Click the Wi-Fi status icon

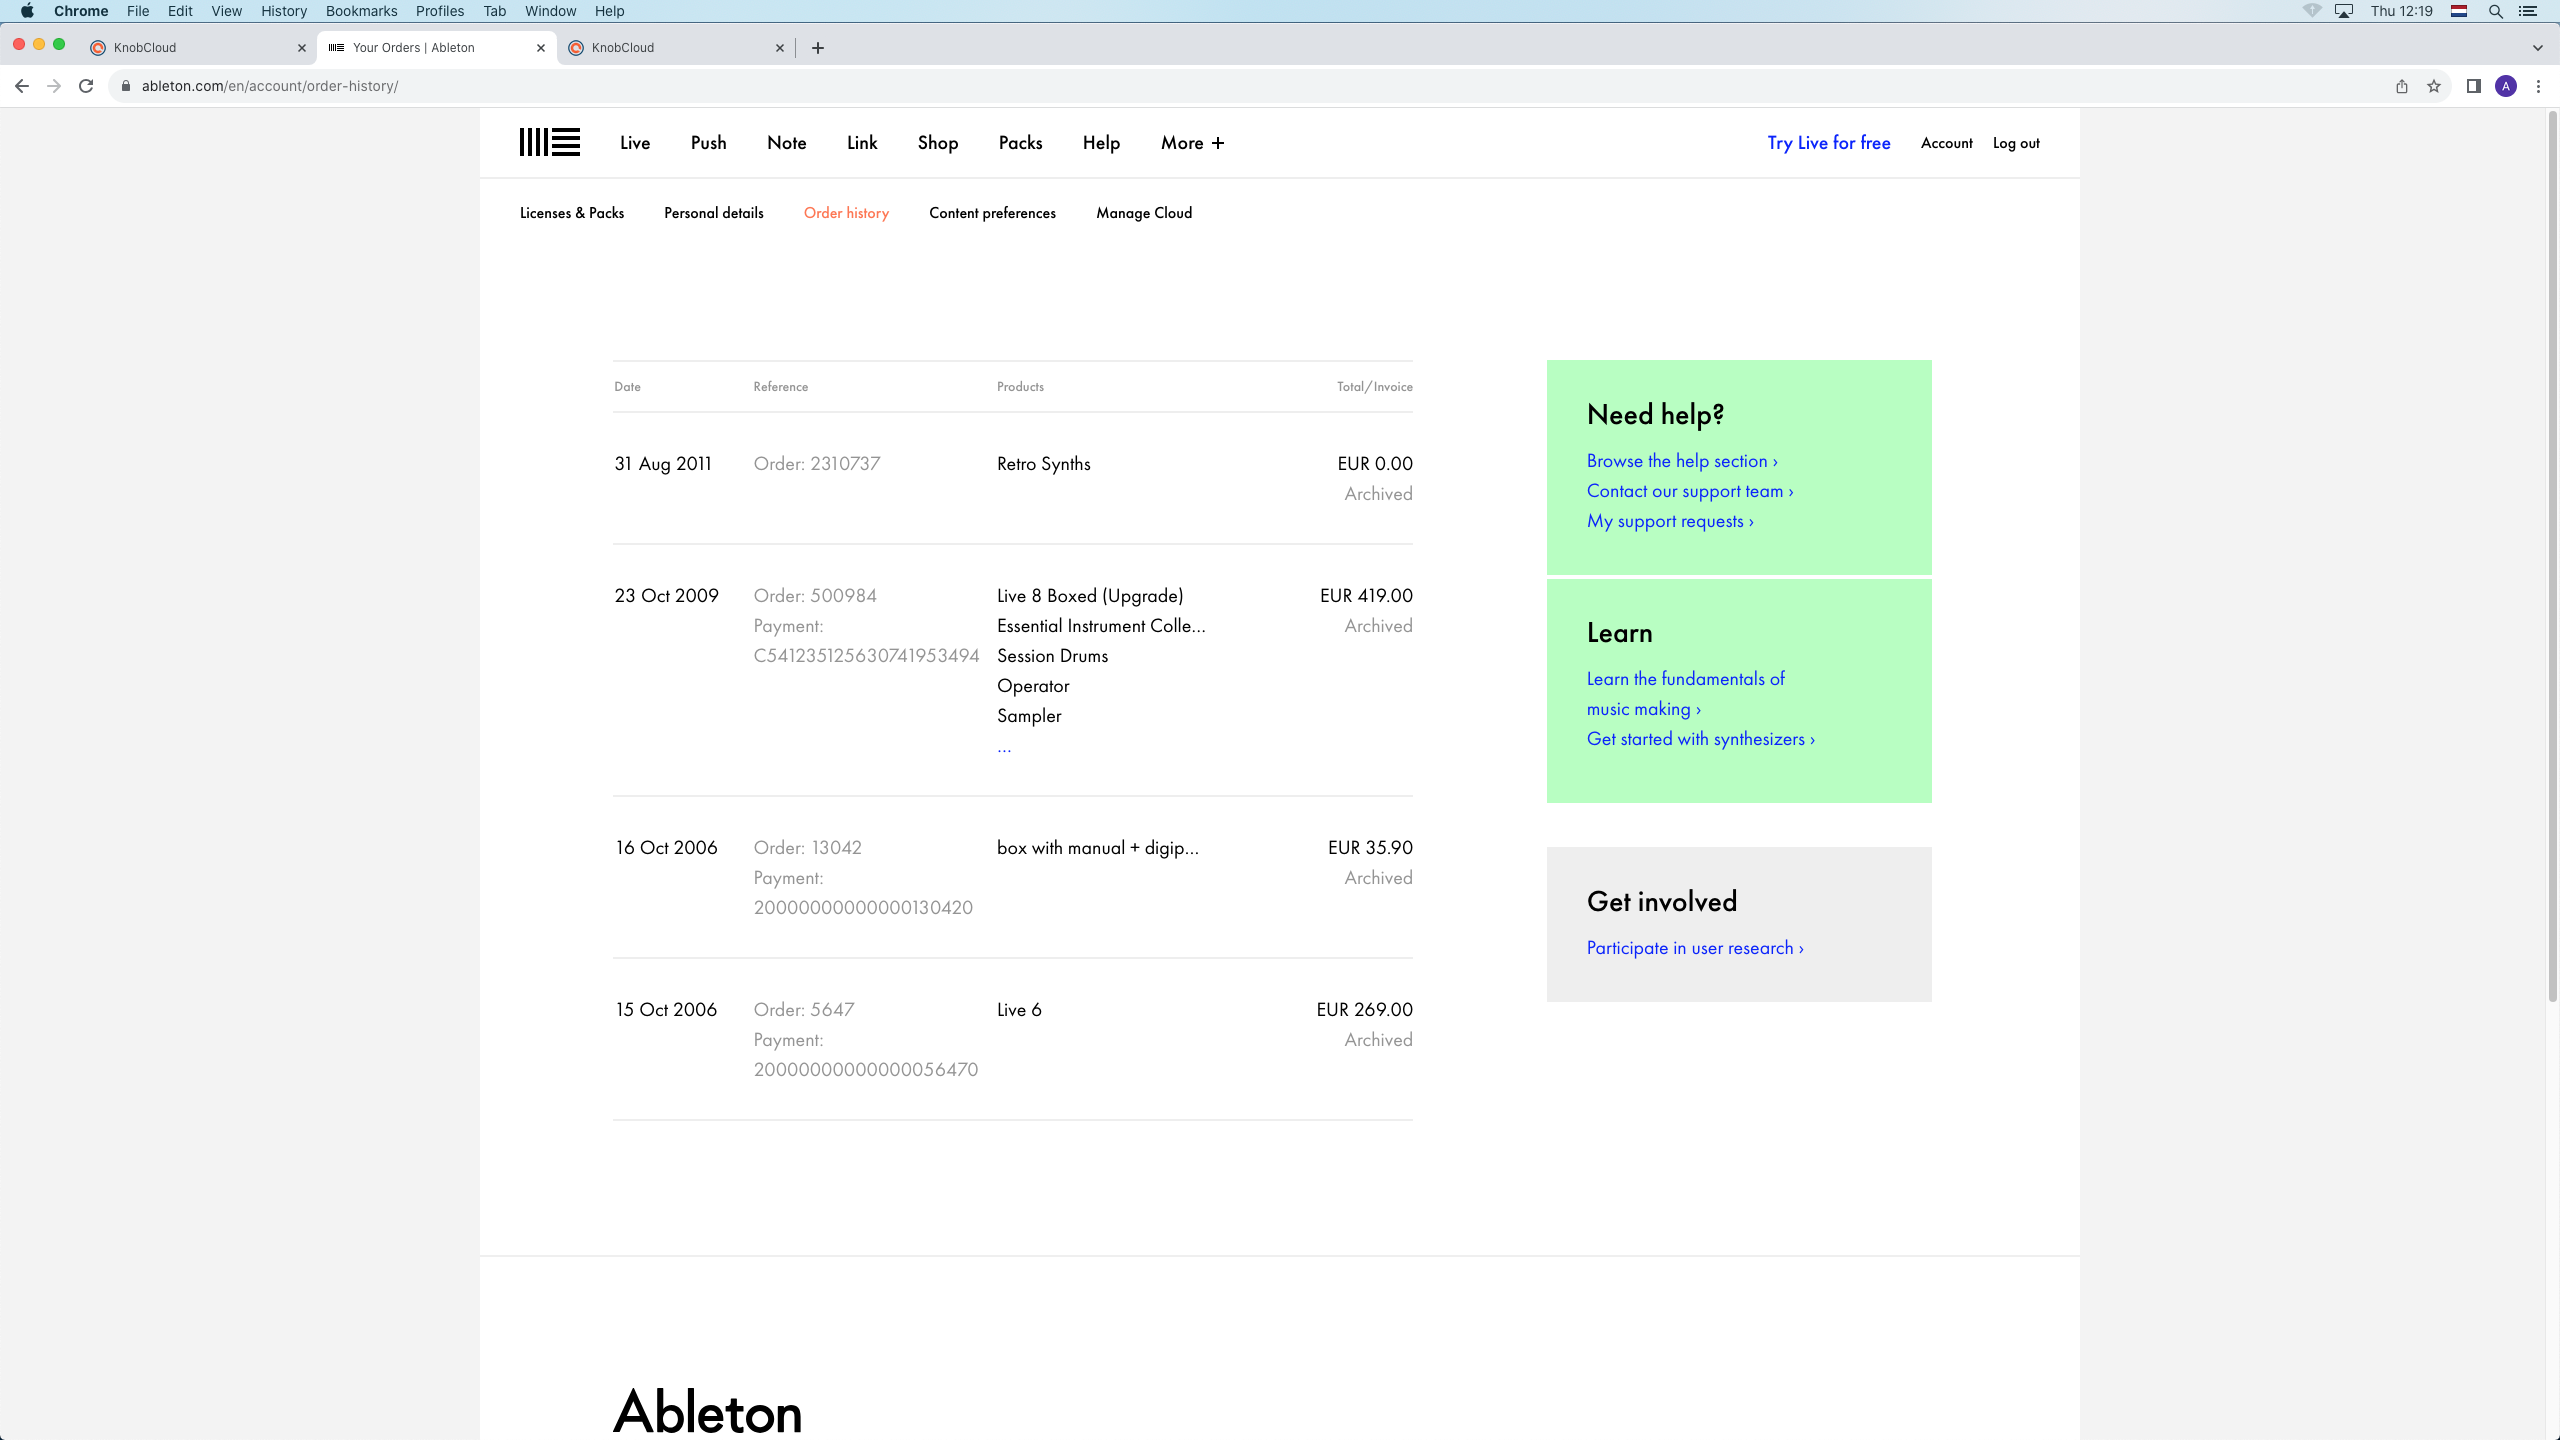pyautogui.click(x=2312, y=11)
